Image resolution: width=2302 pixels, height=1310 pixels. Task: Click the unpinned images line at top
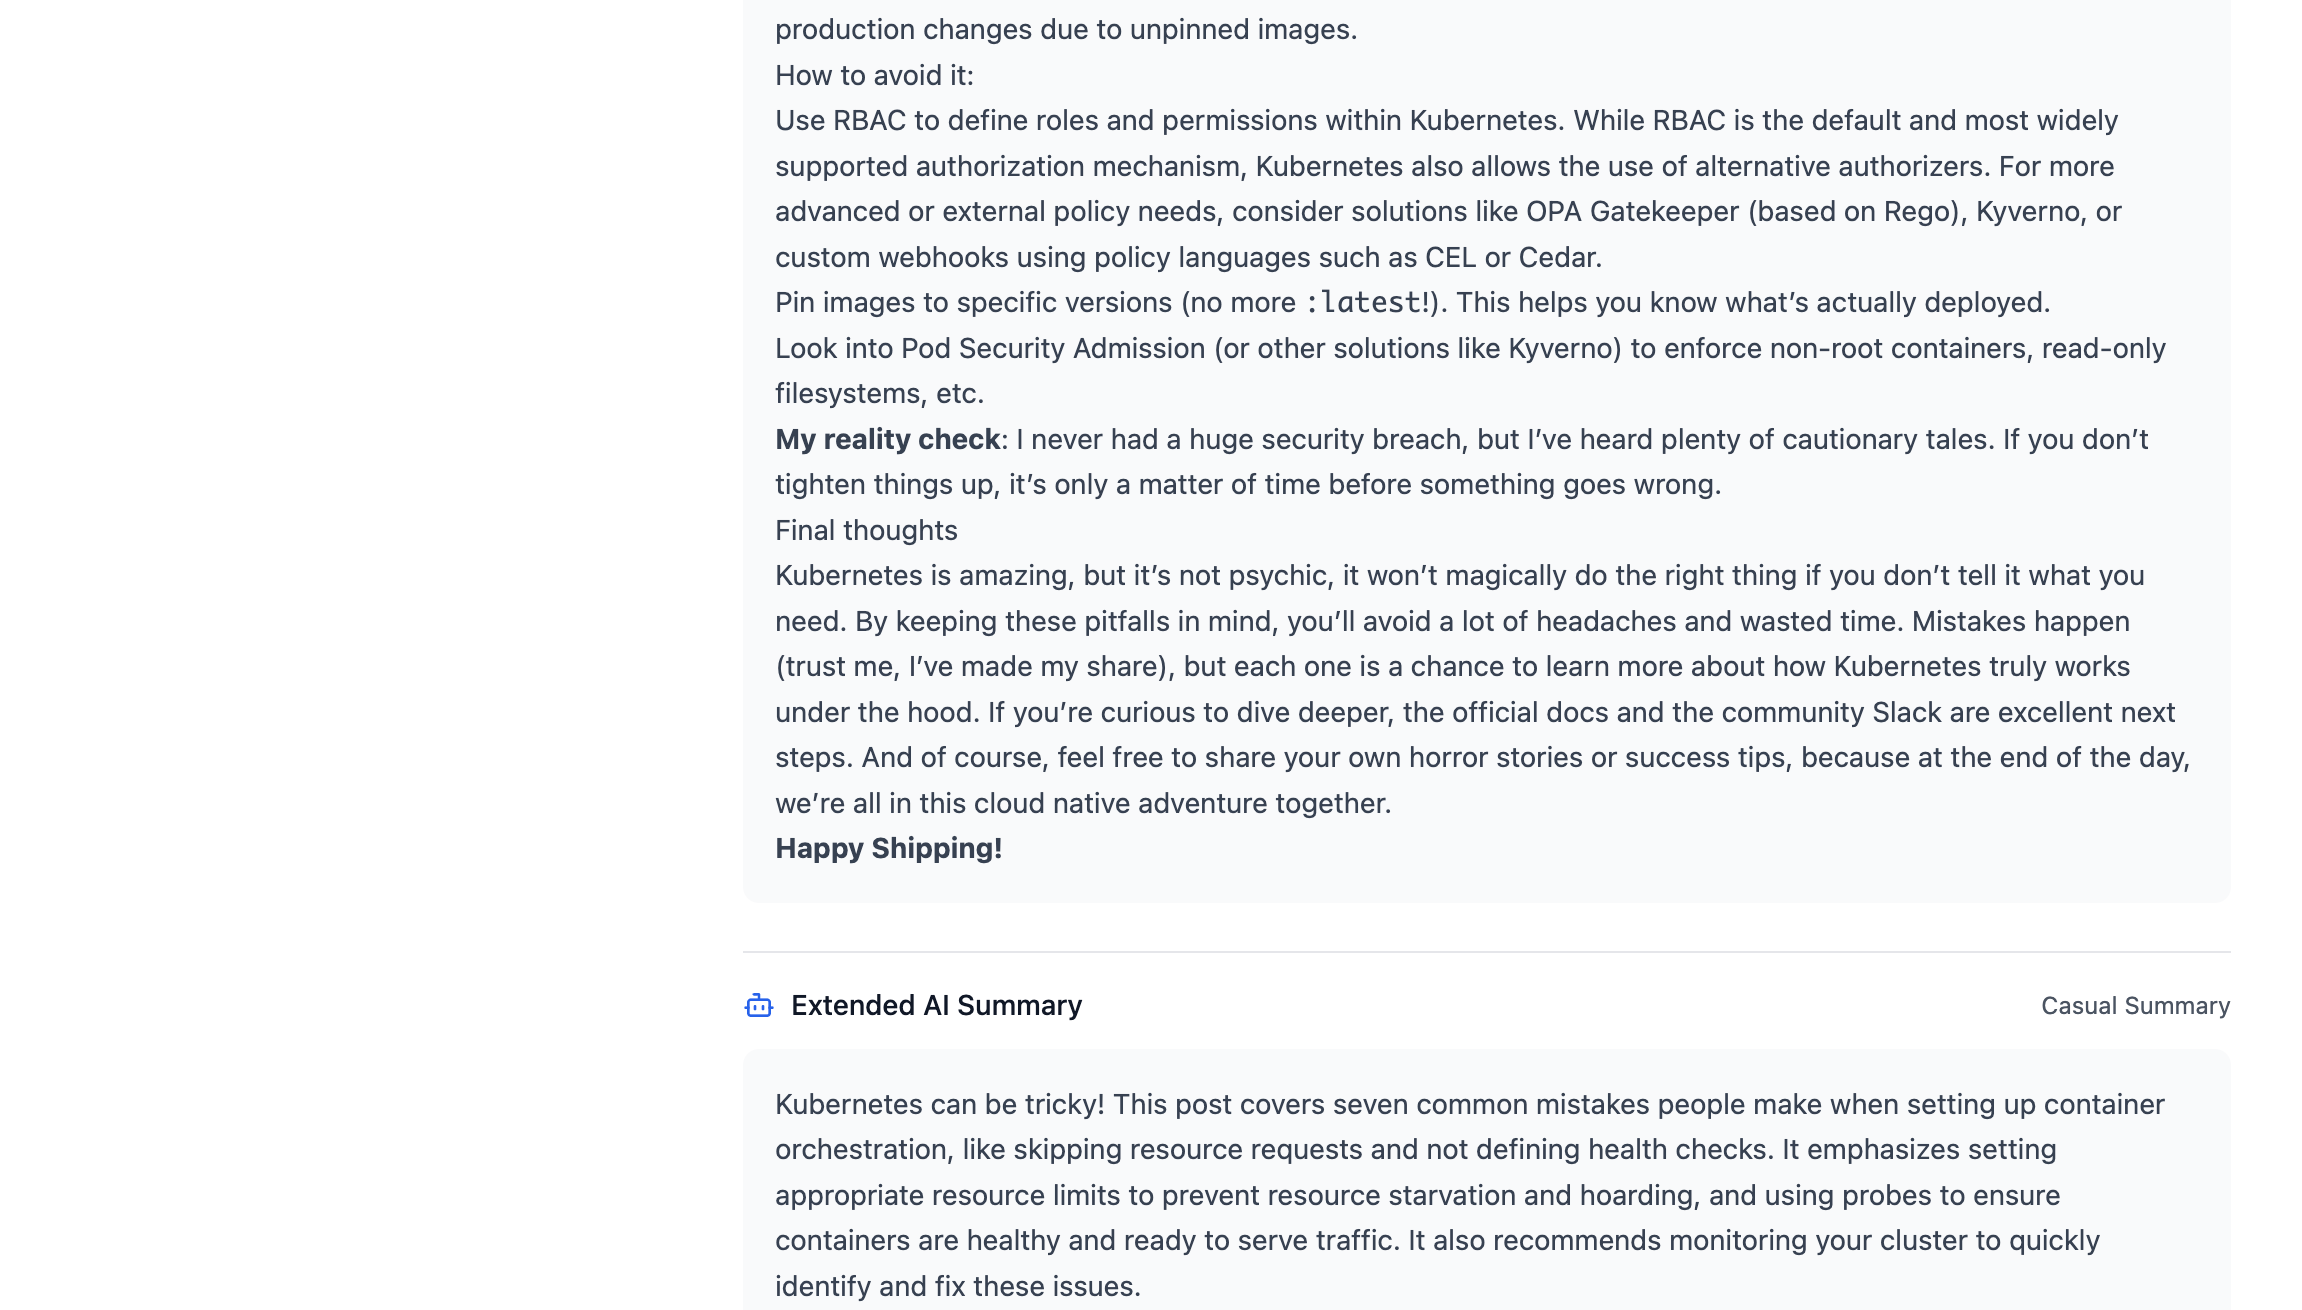[x=1066, y=30]
